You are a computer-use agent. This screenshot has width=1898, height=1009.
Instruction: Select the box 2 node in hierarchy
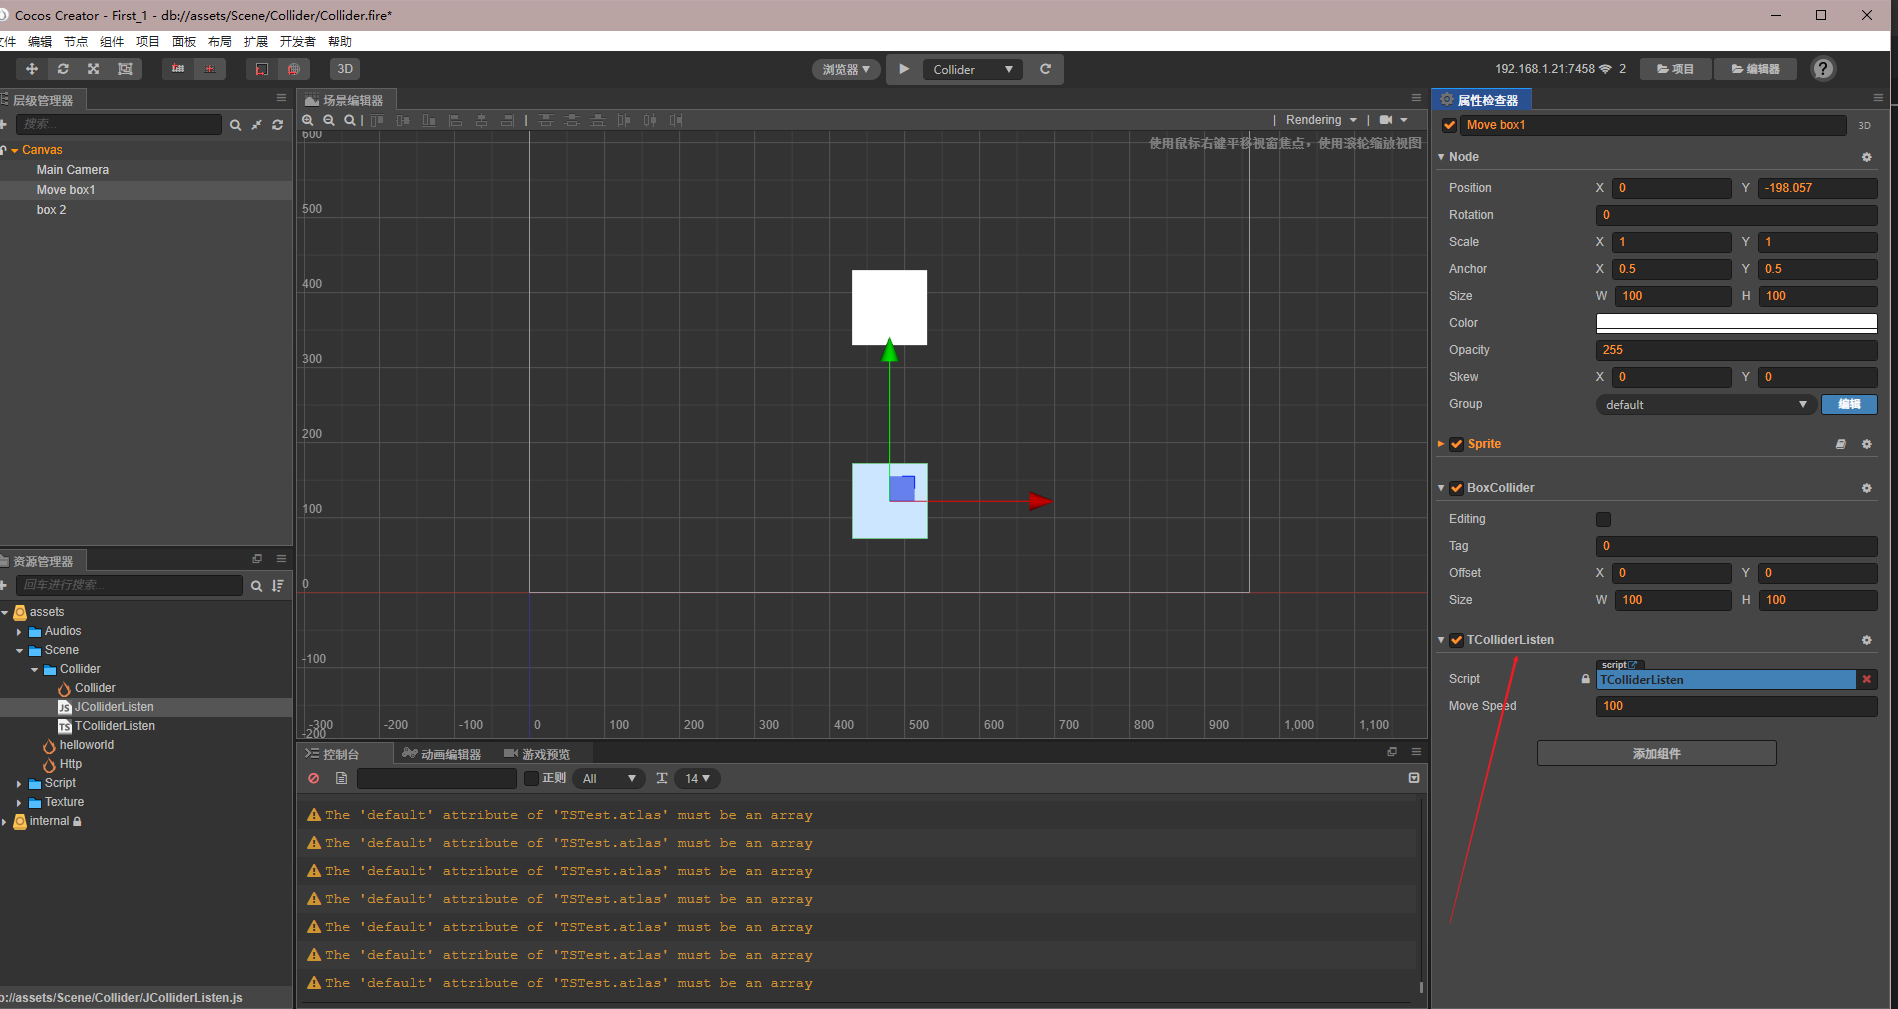point(51,209)
